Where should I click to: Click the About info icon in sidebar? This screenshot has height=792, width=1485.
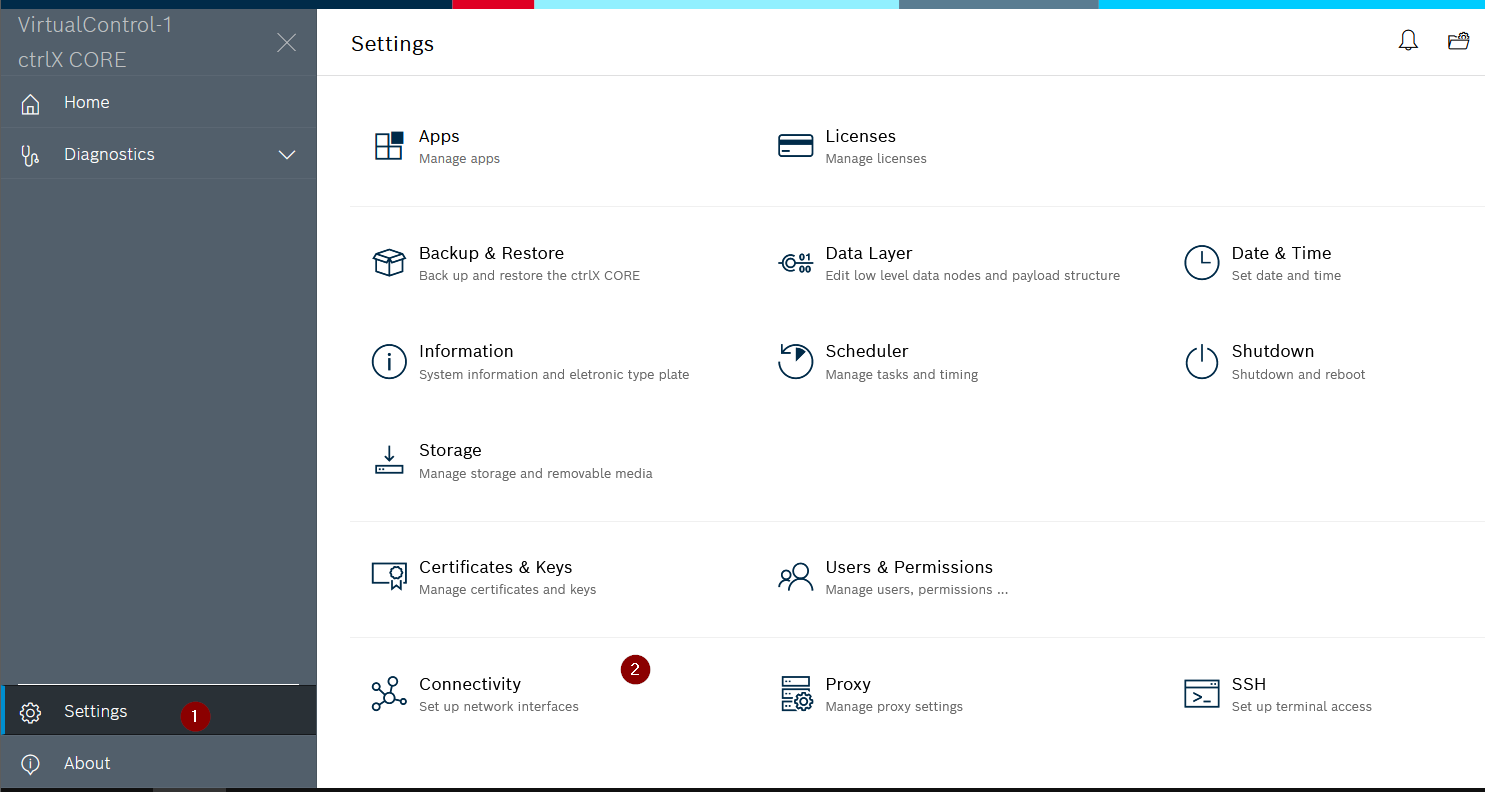[x=31, y=764]
